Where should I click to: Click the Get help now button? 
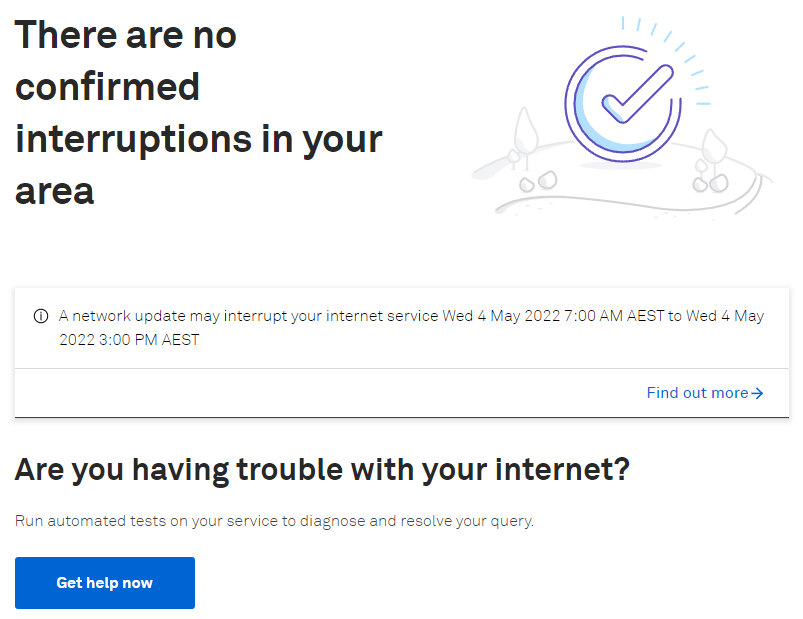[x=105, y=583]
